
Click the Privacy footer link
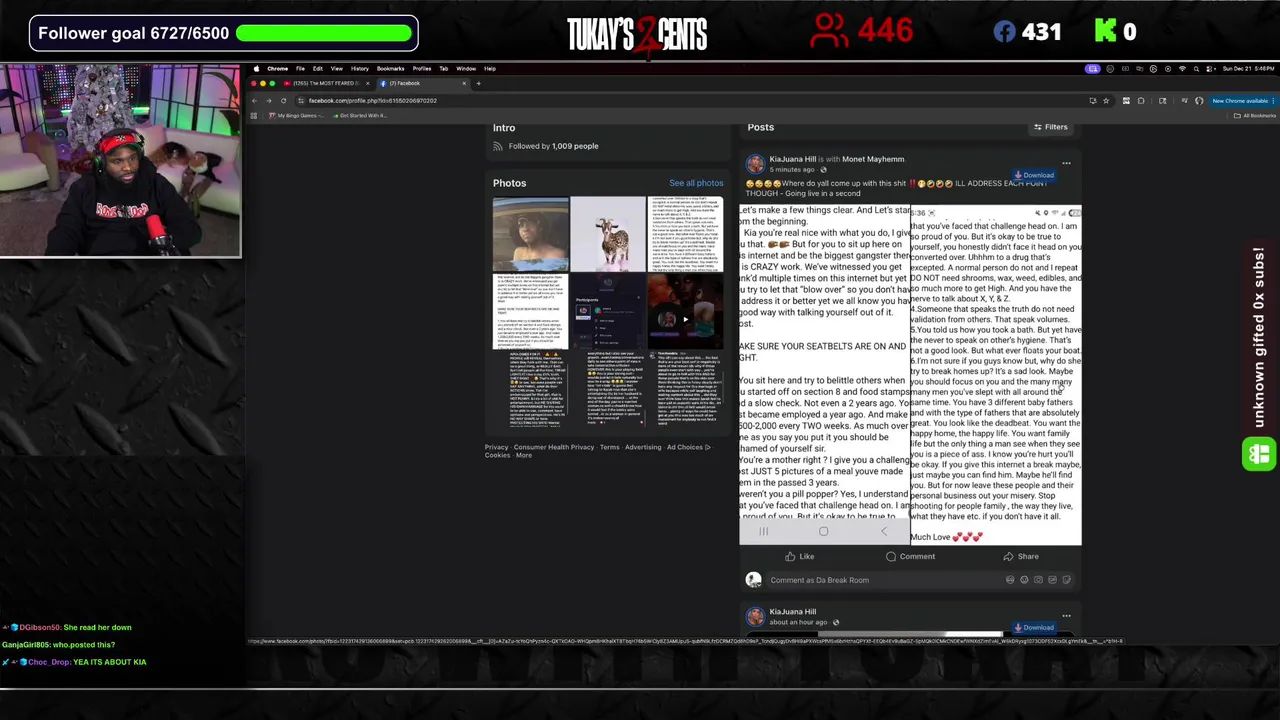[496, 447]
